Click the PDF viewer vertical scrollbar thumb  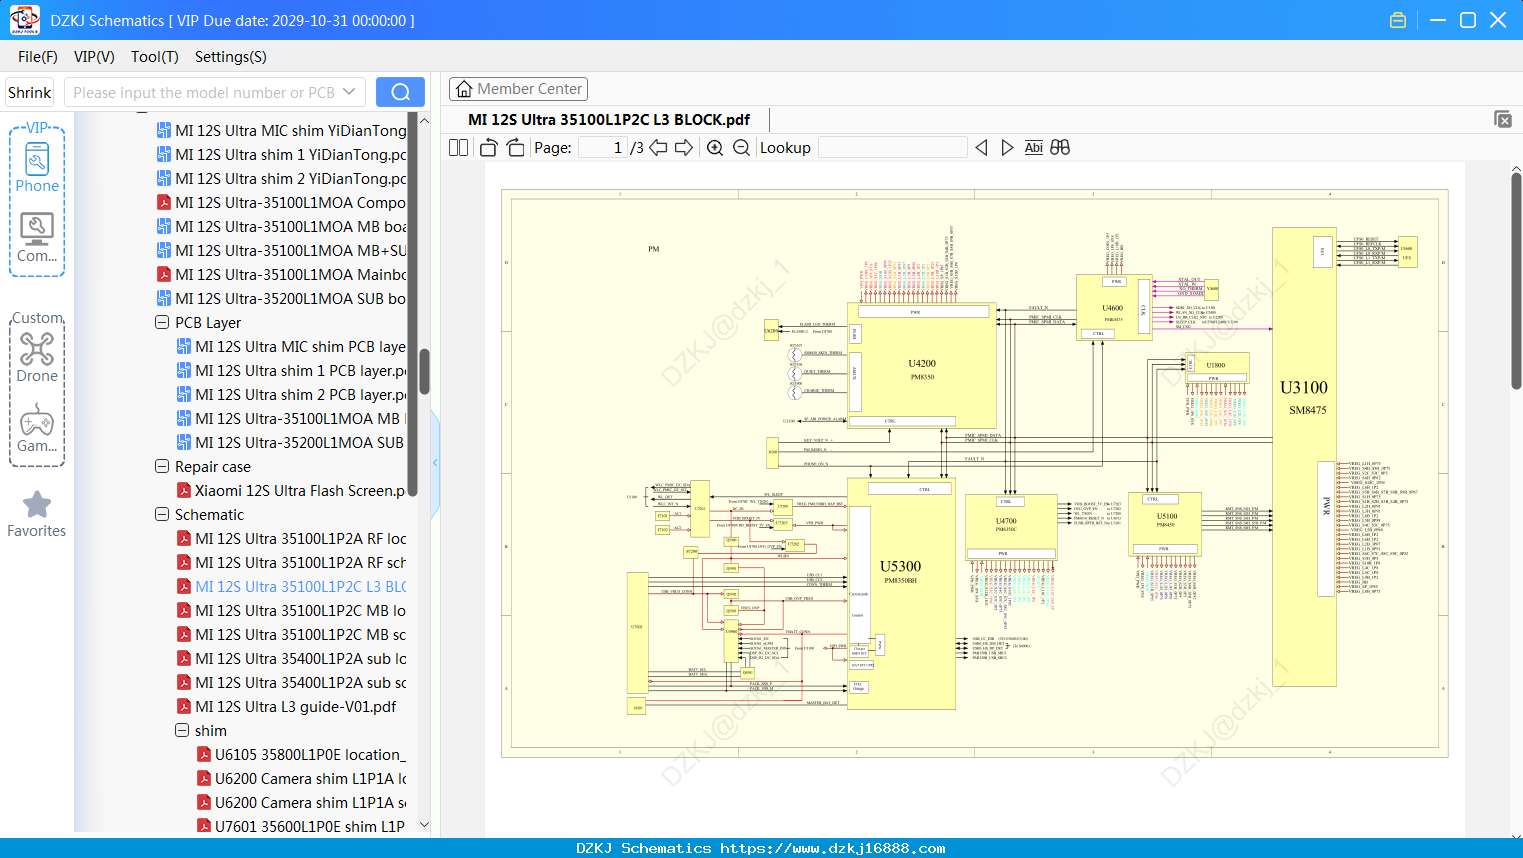(x=1516, y=281)
